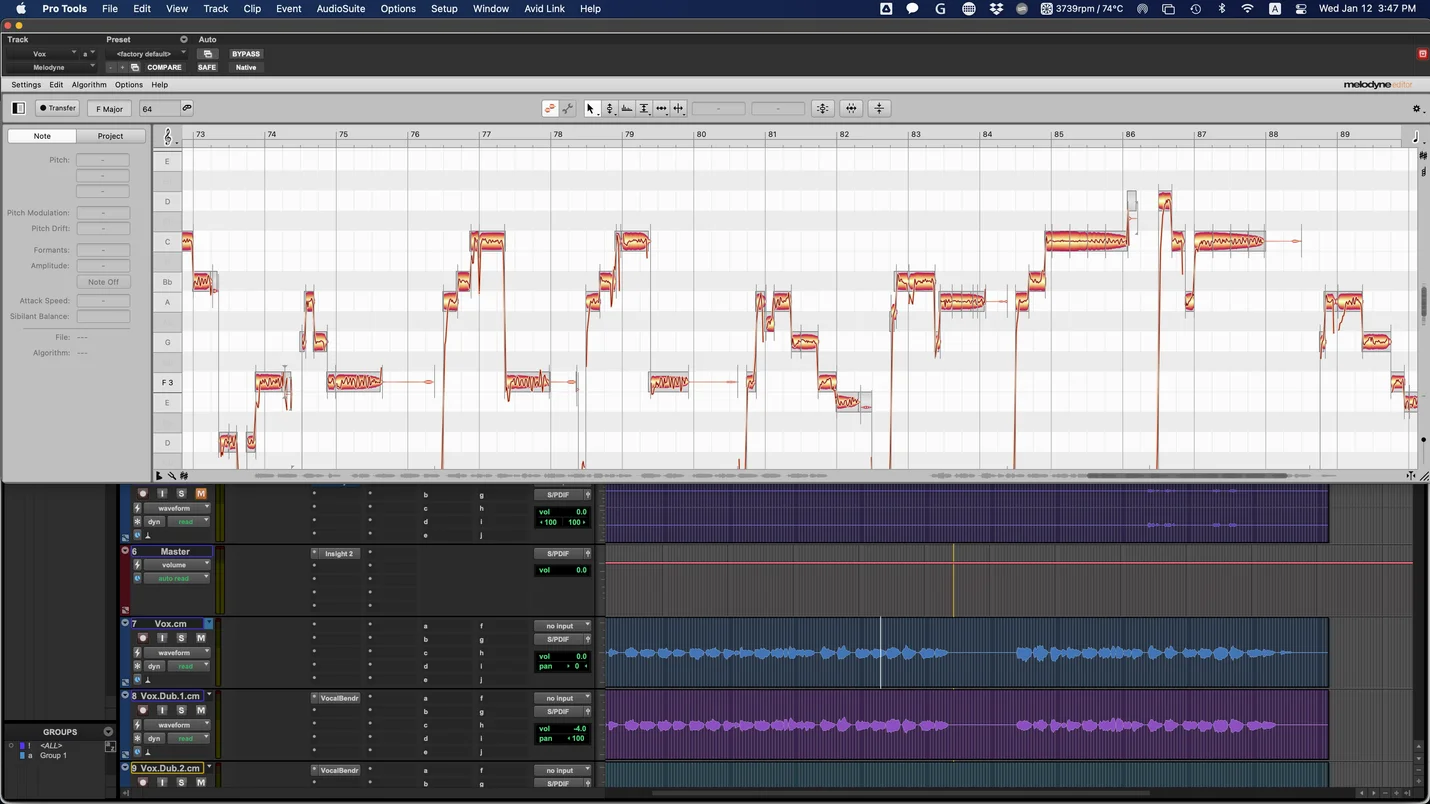
Task: Record-enable the Vox.cm track
Action: [142, 638]
